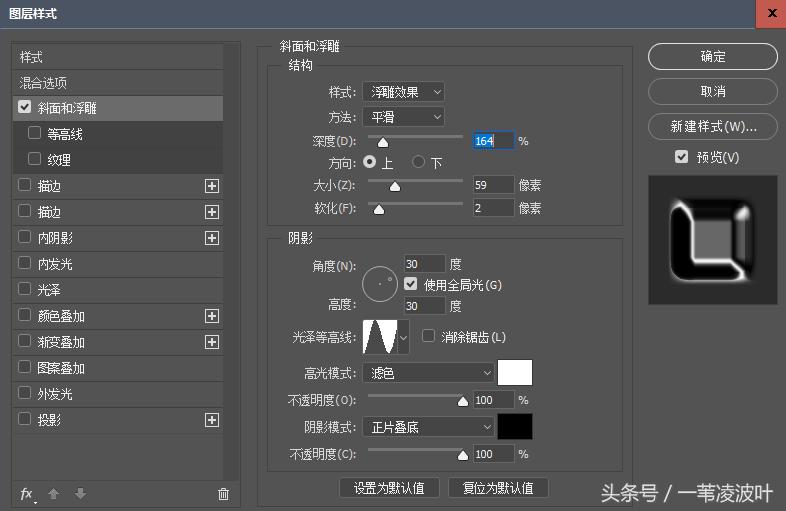Add another 内阴影 effect with plus icon

pos(212,238)
